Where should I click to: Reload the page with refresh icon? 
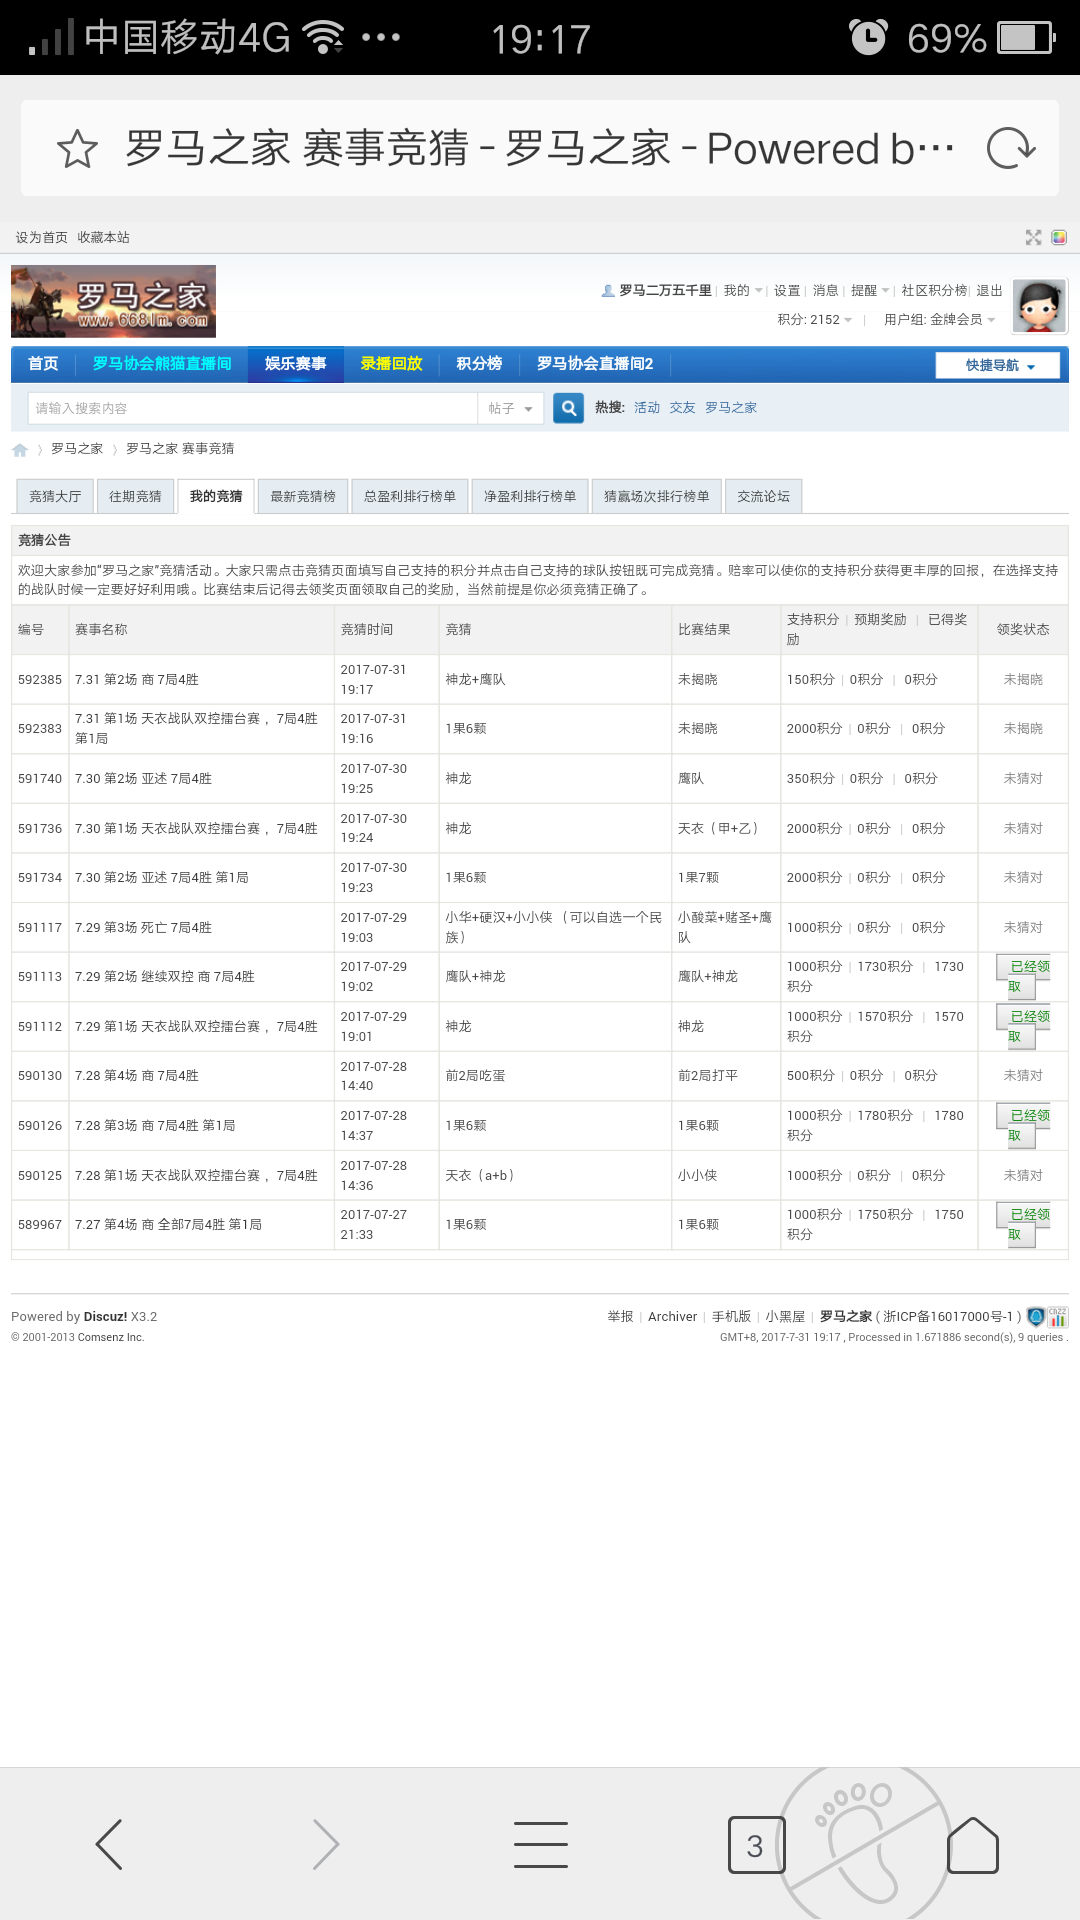(x=1010, y=149)
